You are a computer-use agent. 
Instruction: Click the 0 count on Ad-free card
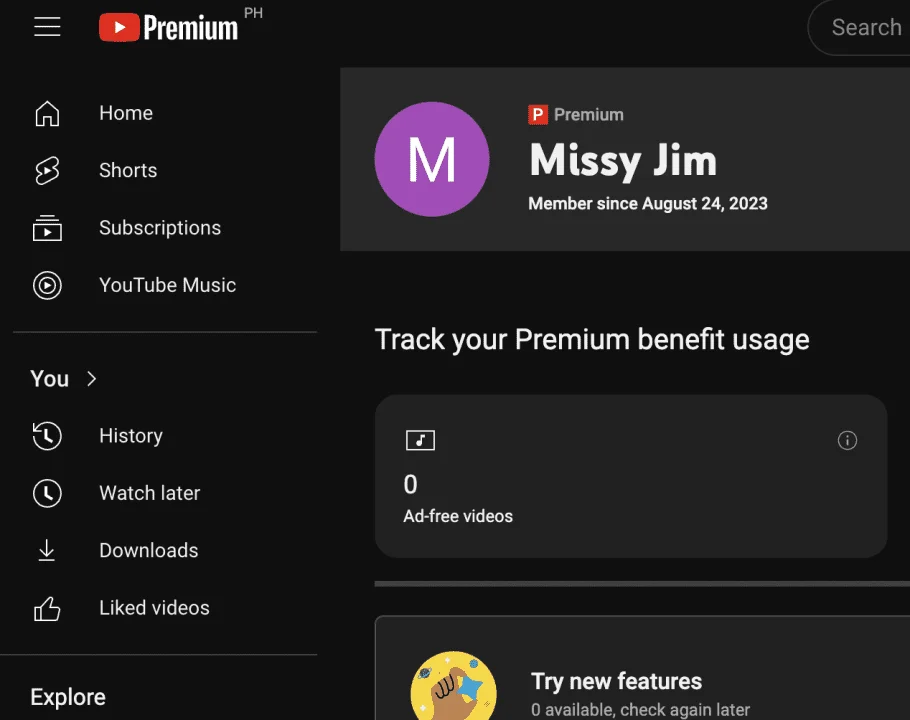click(410, 484)
